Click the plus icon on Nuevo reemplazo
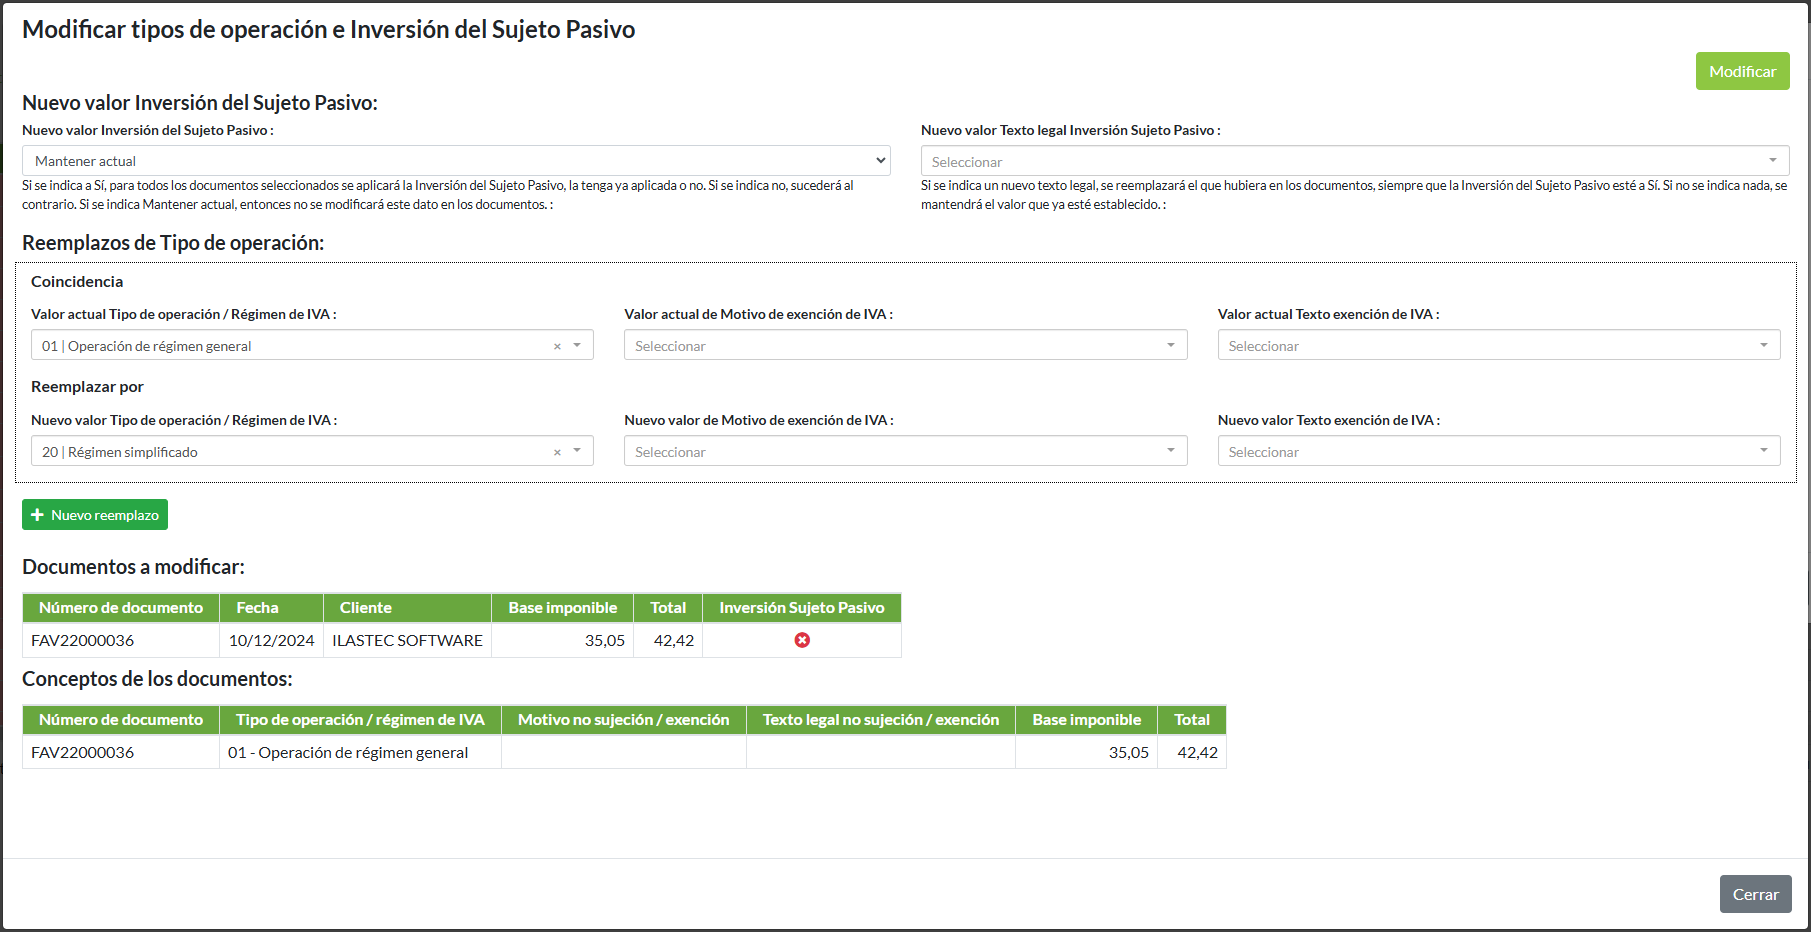This screenshot has height=932, width=1811. (x=37, y=515)
